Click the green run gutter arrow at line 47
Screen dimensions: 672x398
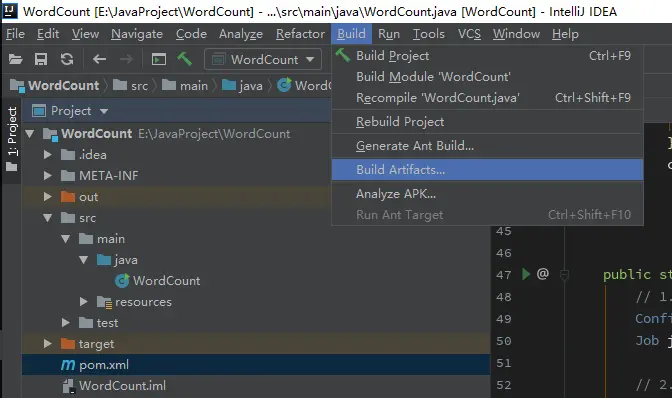(526, 274)
